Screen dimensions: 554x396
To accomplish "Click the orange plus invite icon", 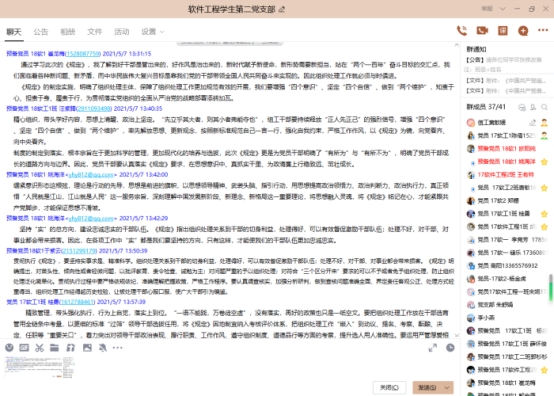I will click(523, 31).
